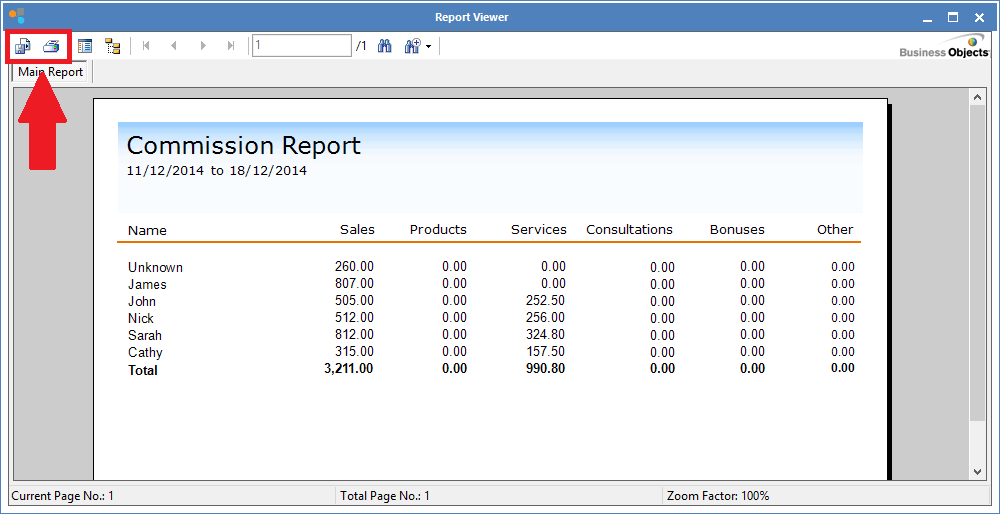Image resolution: width=1000 pixels, height=514 pixels.
Task: Click the vertical scrollbar up arrow
Action: 978,97
